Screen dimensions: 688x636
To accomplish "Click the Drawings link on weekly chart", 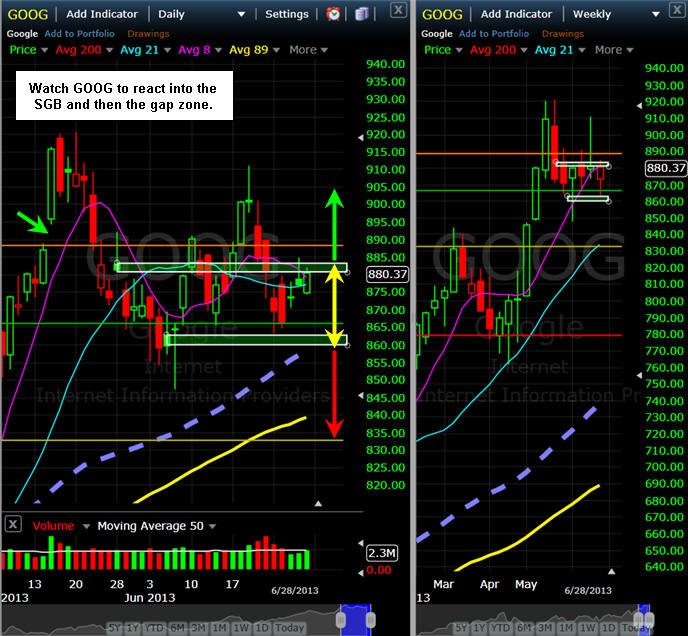I will pos(563,34).
